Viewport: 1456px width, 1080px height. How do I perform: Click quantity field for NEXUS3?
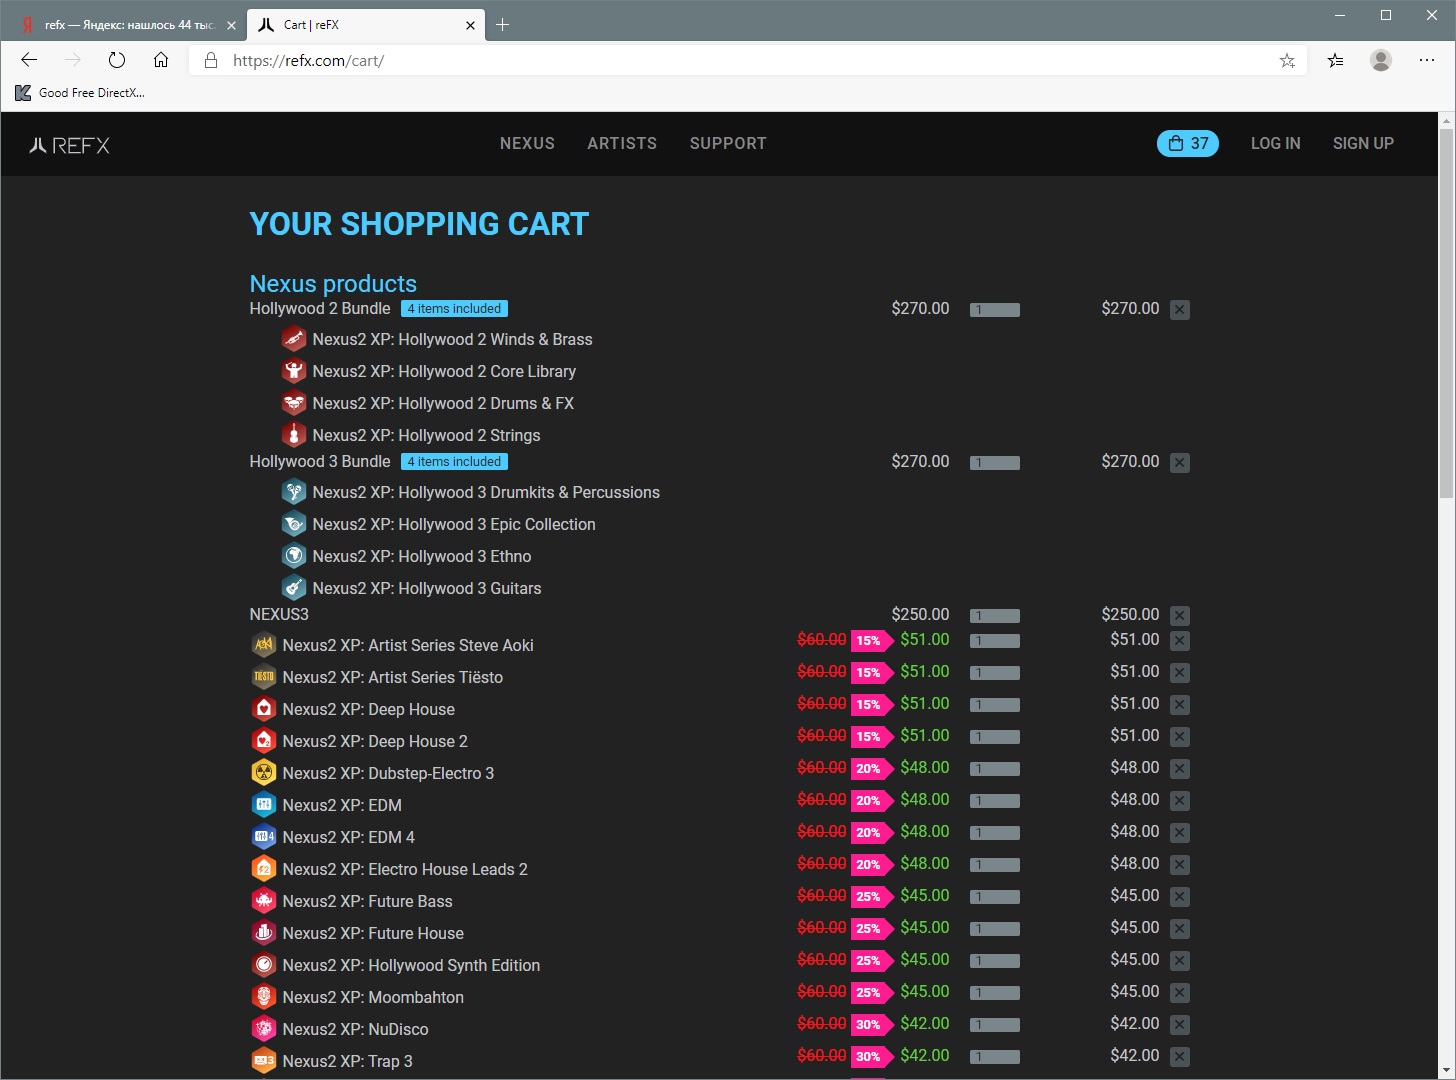[x=995, y=616]
